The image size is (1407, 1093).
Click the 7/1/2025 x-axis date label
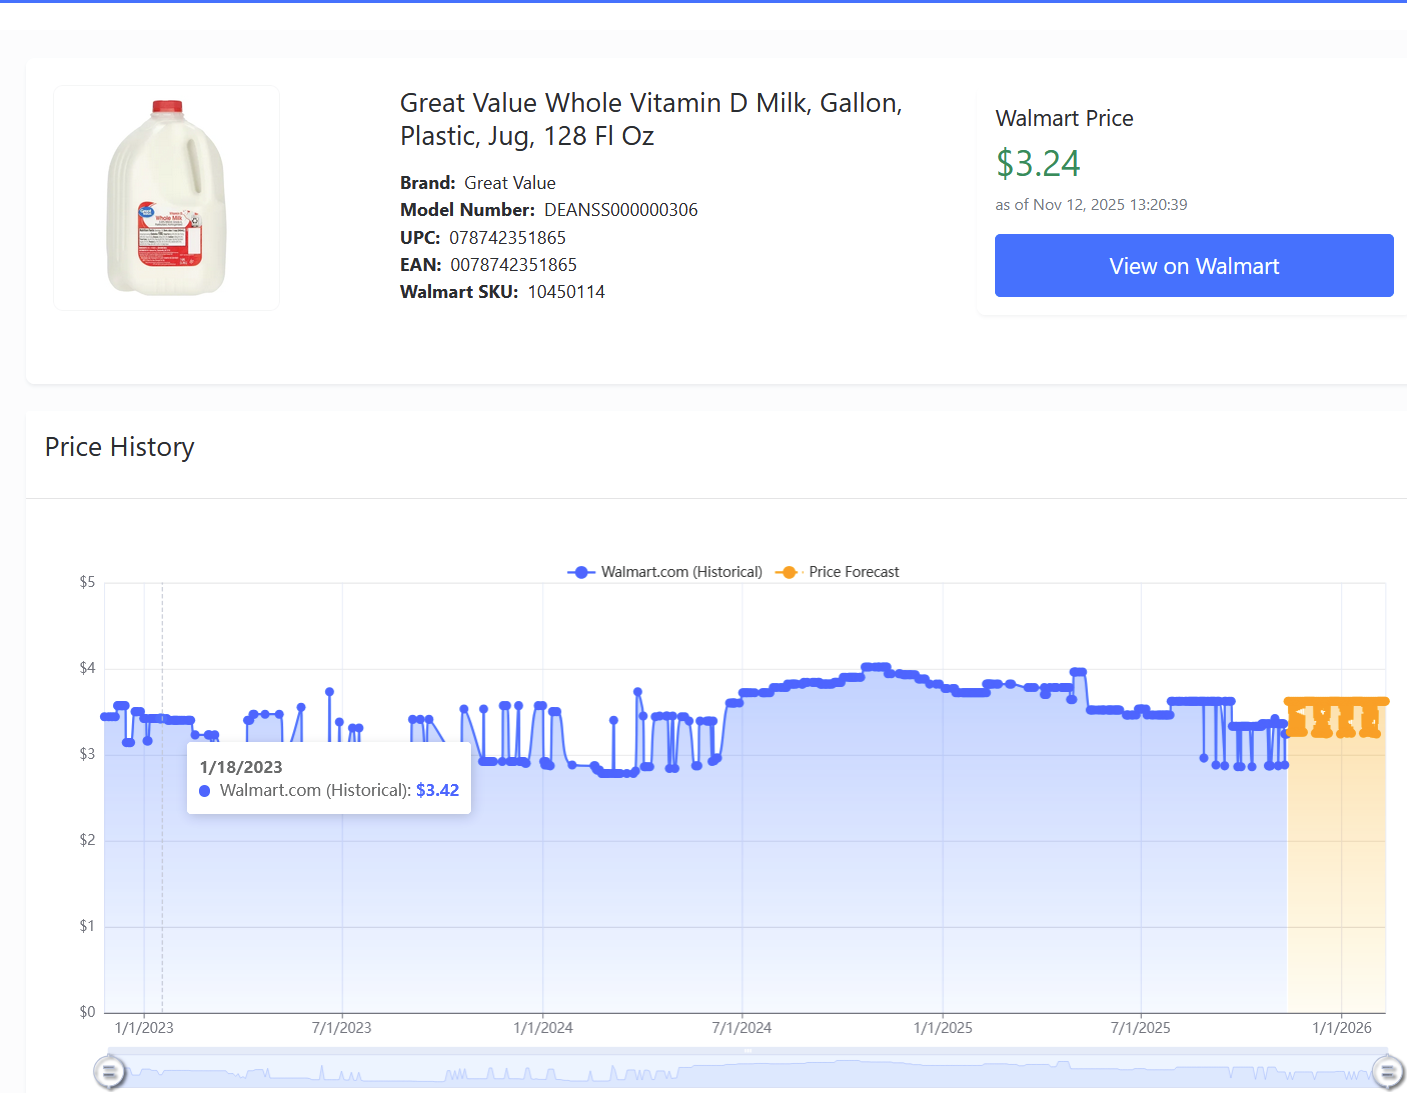coord(1140,1028)
